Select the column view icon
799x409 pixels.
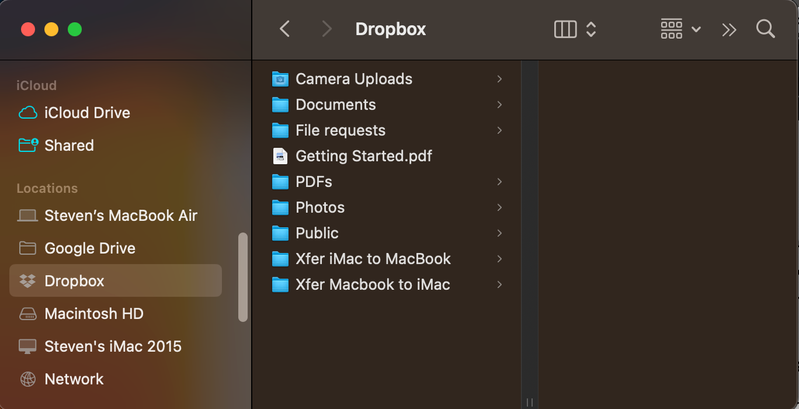(x=565, y=29)
